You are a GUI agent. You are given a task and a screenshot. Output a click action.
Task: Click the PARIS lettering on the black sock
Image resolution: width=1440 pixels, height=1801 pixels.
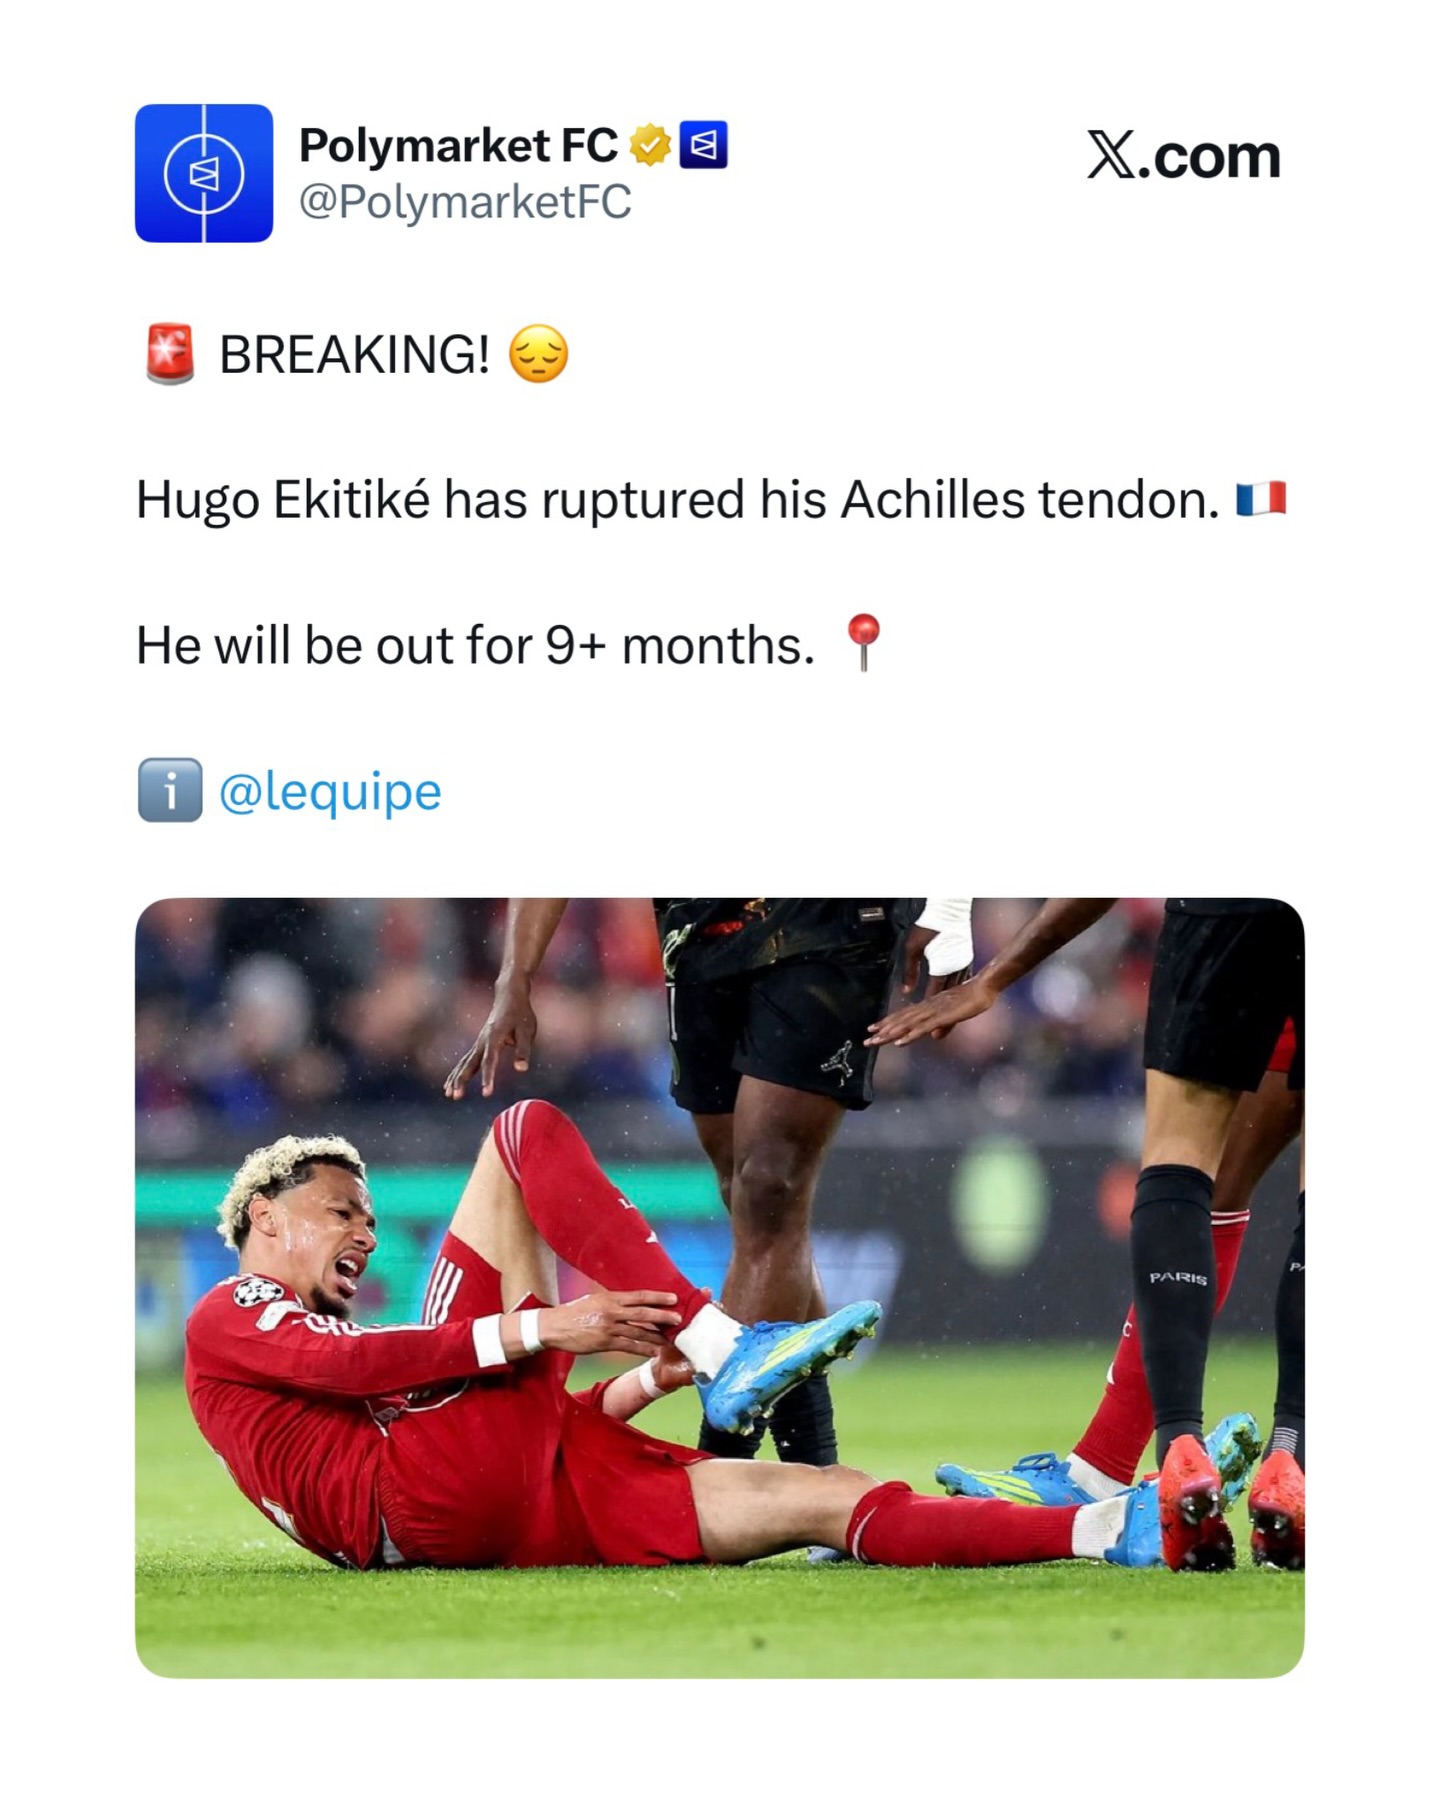point(1178,1278)
